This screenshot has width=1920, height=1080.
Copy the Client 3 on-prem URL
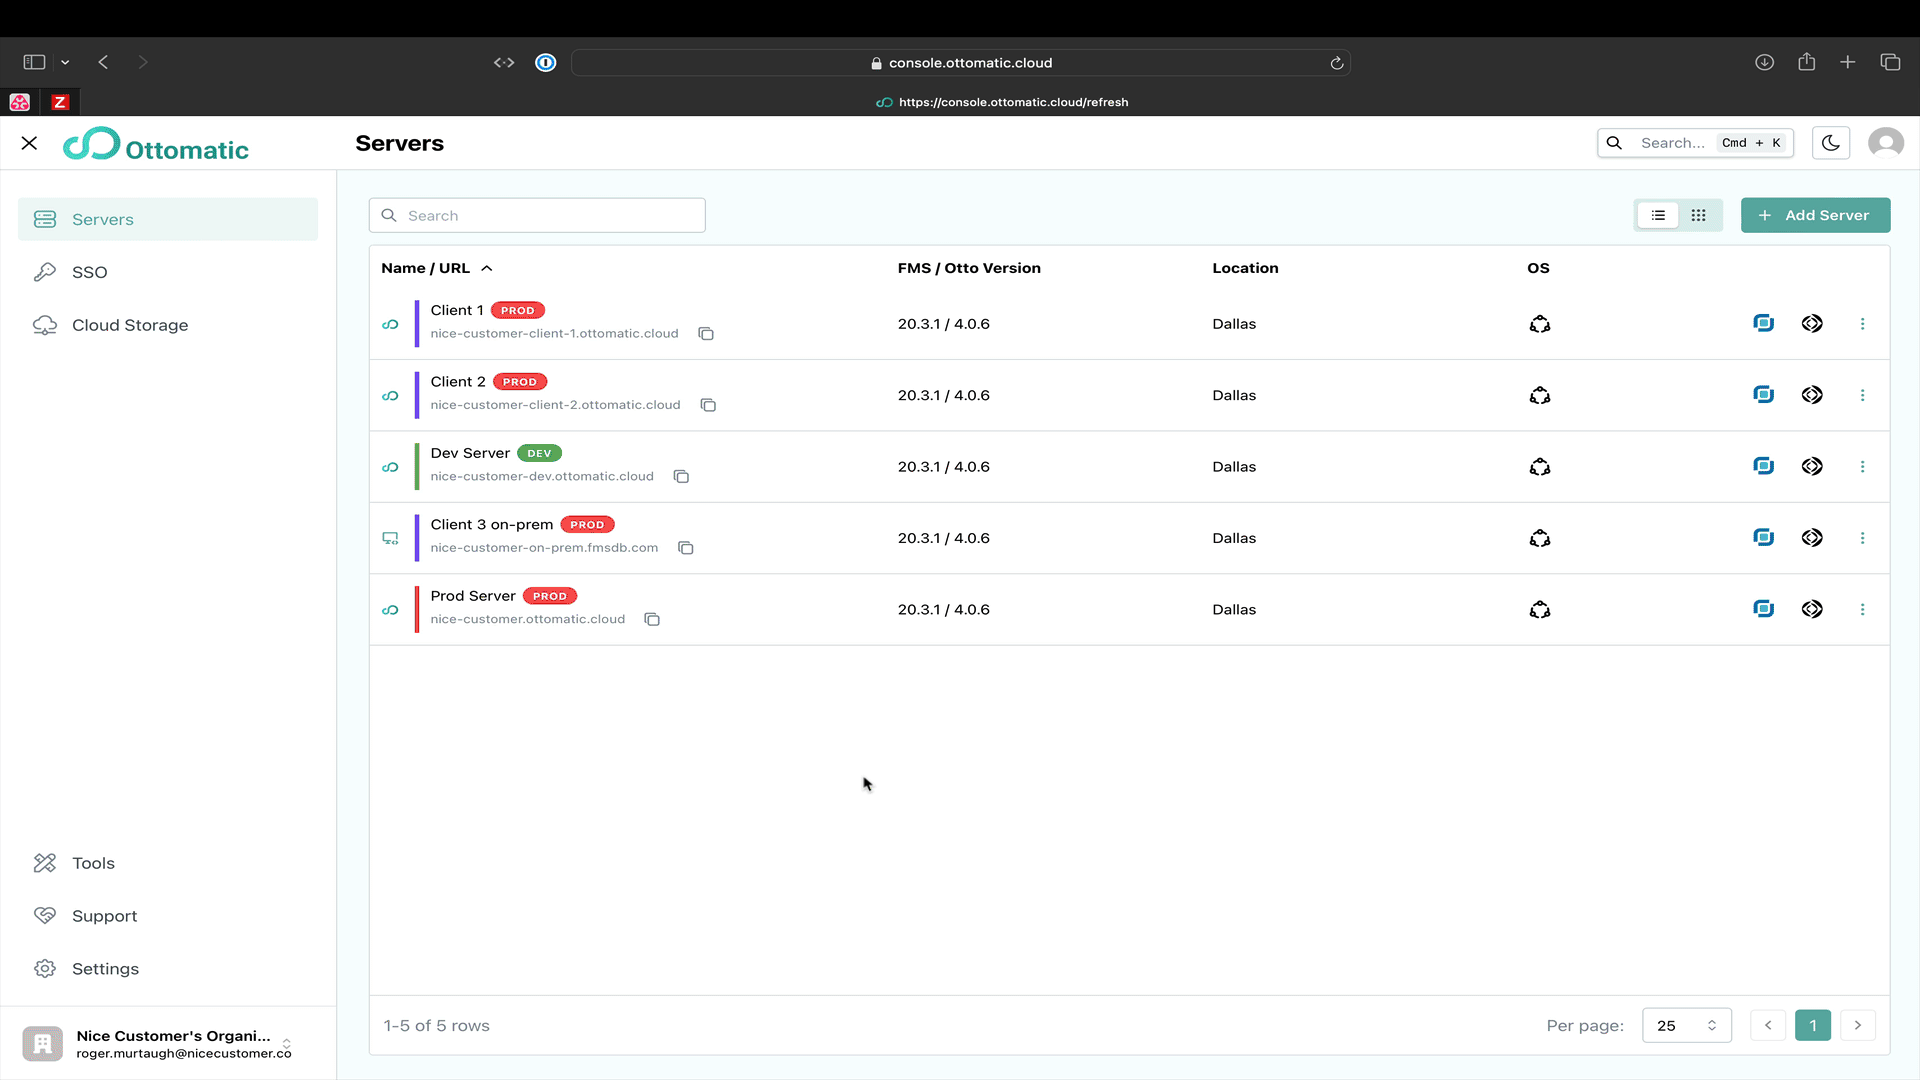click(x=686, y=548)
